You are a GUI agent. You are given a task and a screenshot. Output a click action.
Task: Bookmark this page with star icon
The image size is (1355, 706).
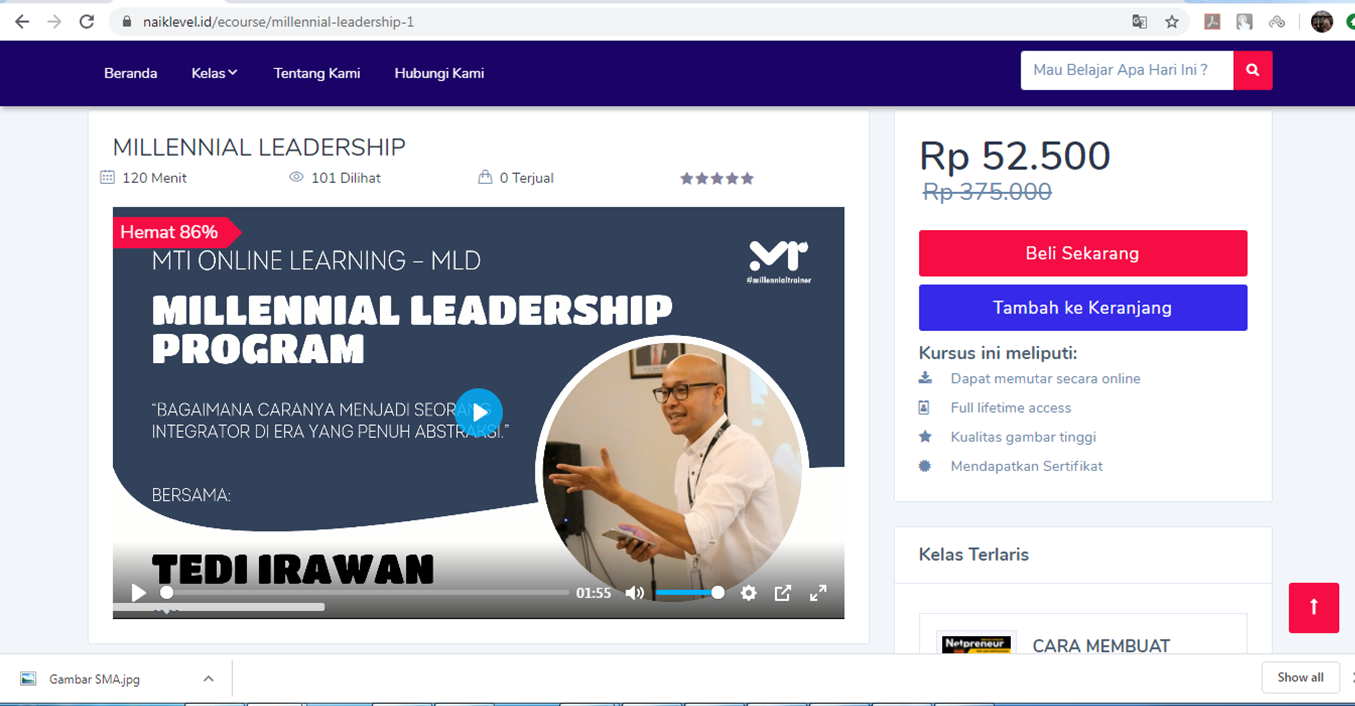[x=1172, y=21]
